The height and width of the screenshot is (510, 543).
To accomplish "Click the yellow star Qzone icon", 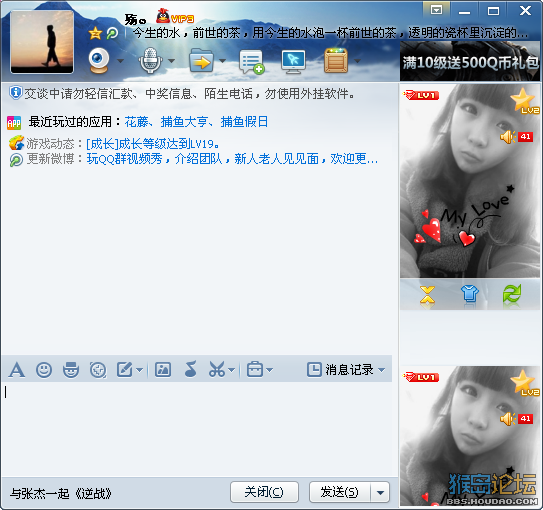I will tap(95, 33).
